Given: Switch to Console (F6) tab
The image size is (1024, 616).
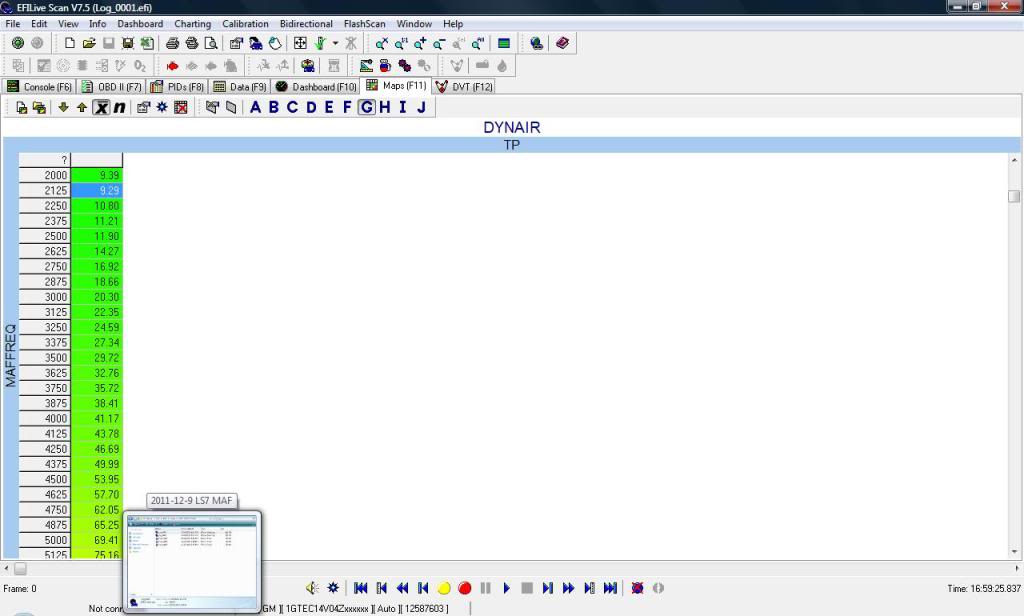Looking at the screenshot, I should 39,86.
